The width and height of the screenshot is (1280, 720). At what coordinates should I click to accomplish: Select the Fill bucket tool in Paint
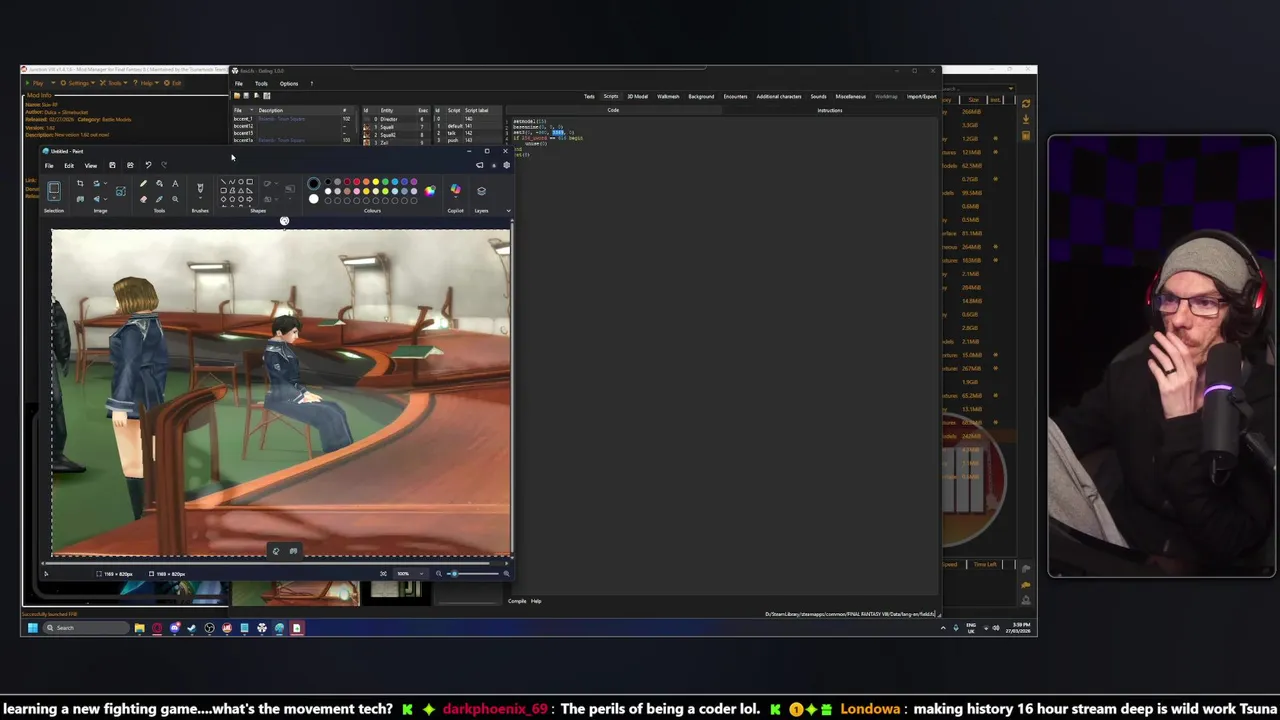159,183
